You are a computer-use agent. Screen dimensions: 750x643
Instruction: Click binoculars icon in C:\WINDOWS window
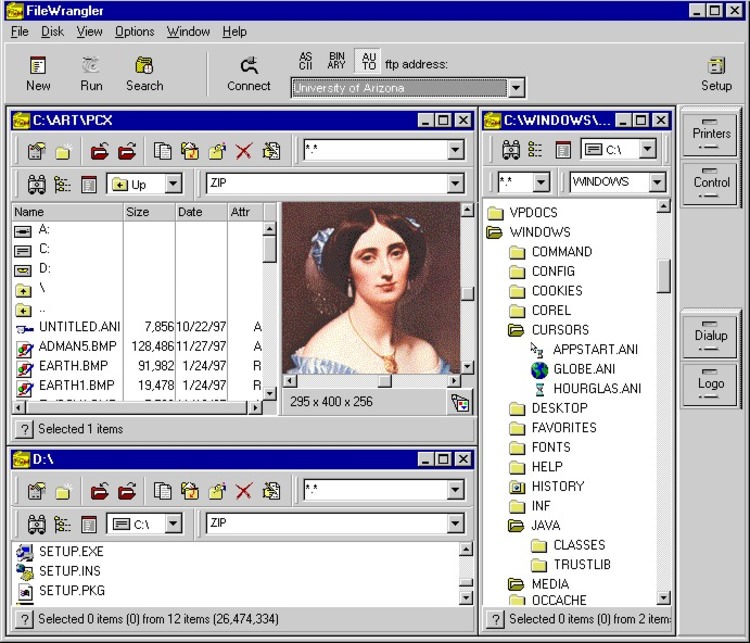510,150
